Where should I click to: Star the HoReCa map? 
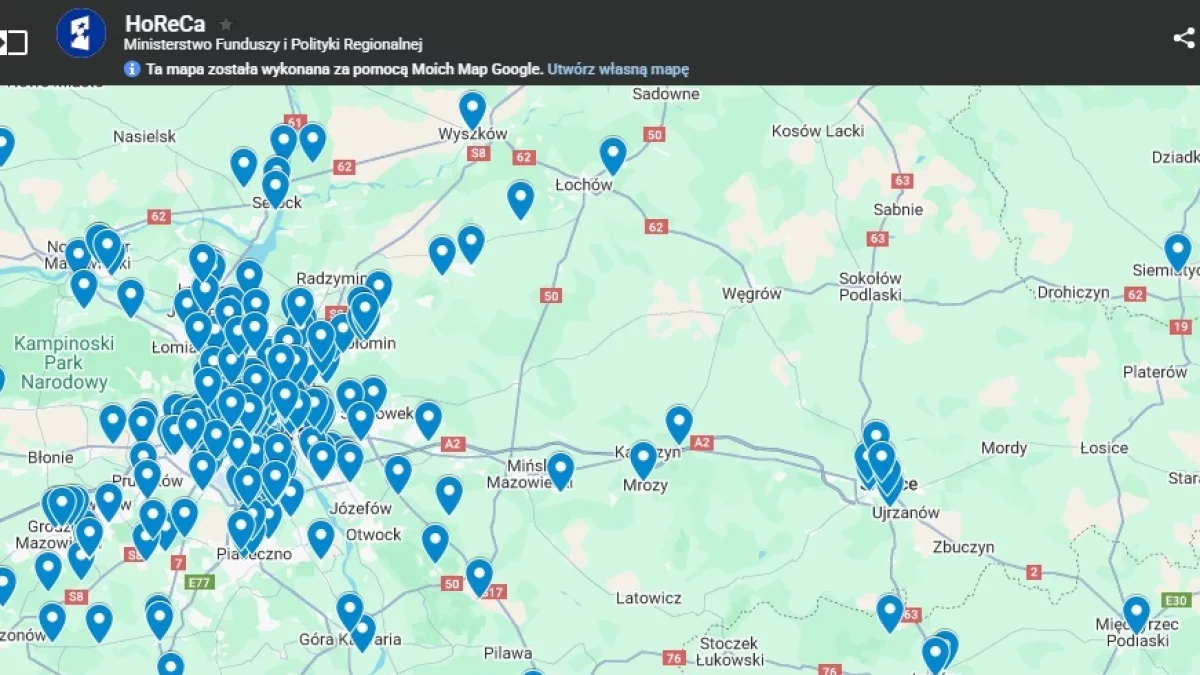point(226,24)
